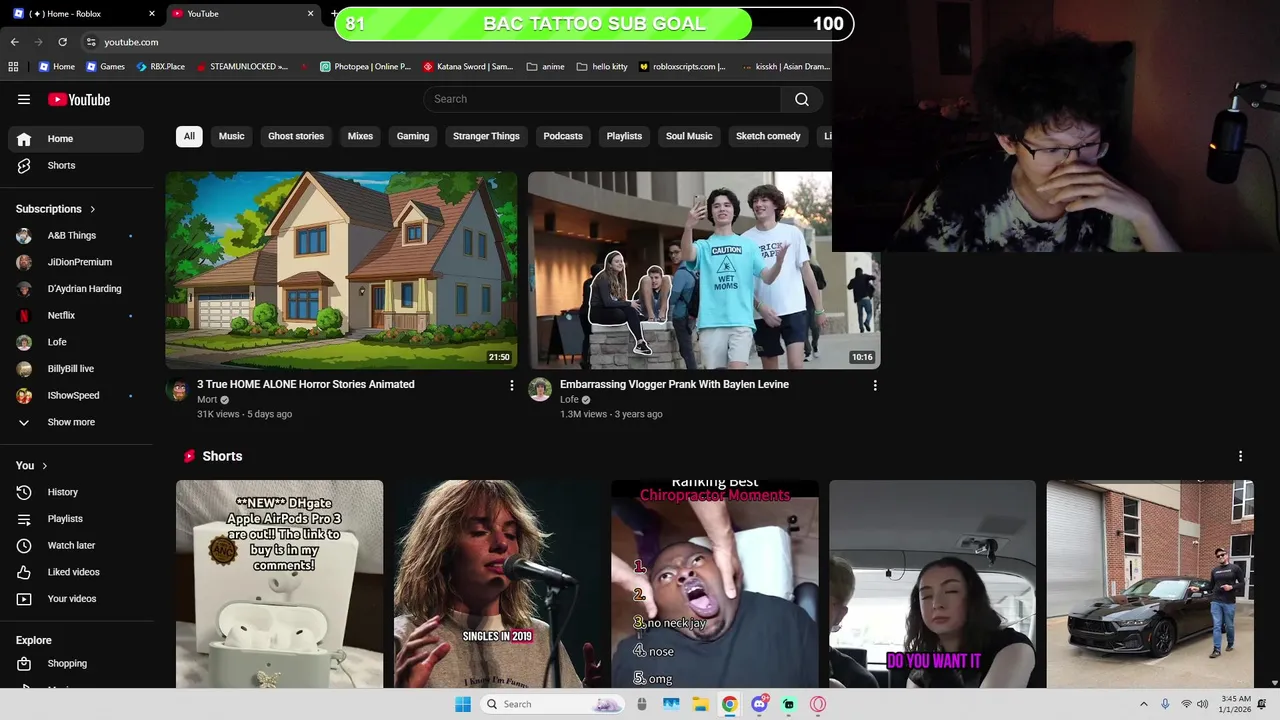Close the YouTube browser tab

tap(310, 14)
